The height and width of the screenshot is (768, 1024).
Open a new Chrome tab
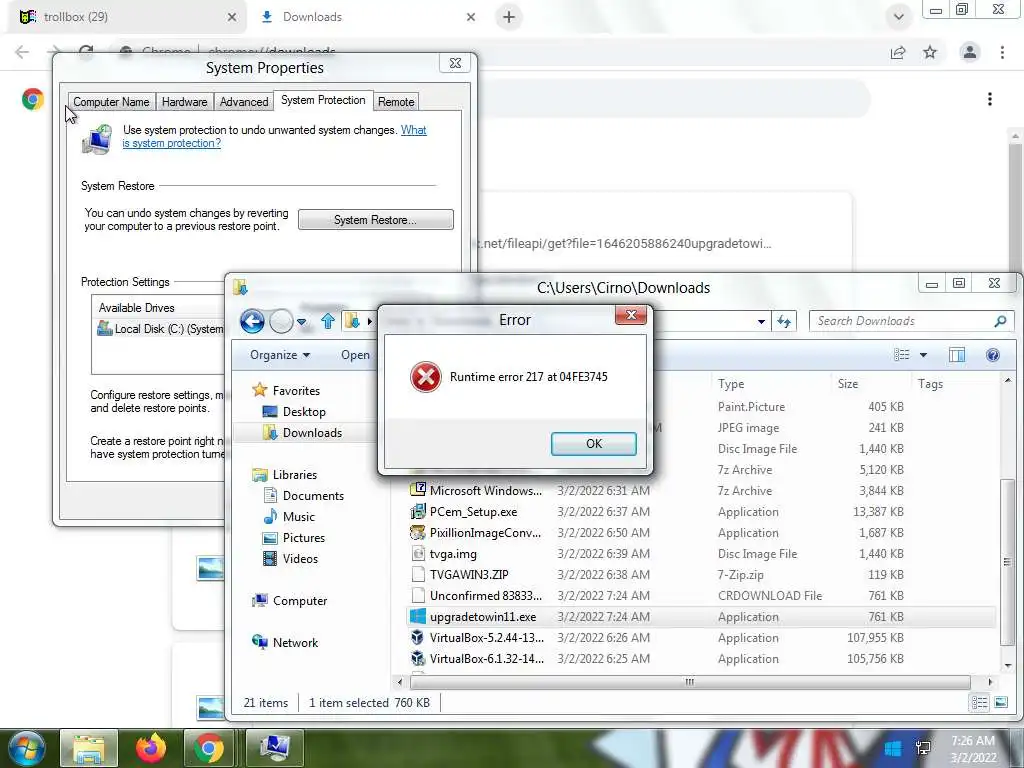coord(509,17)
